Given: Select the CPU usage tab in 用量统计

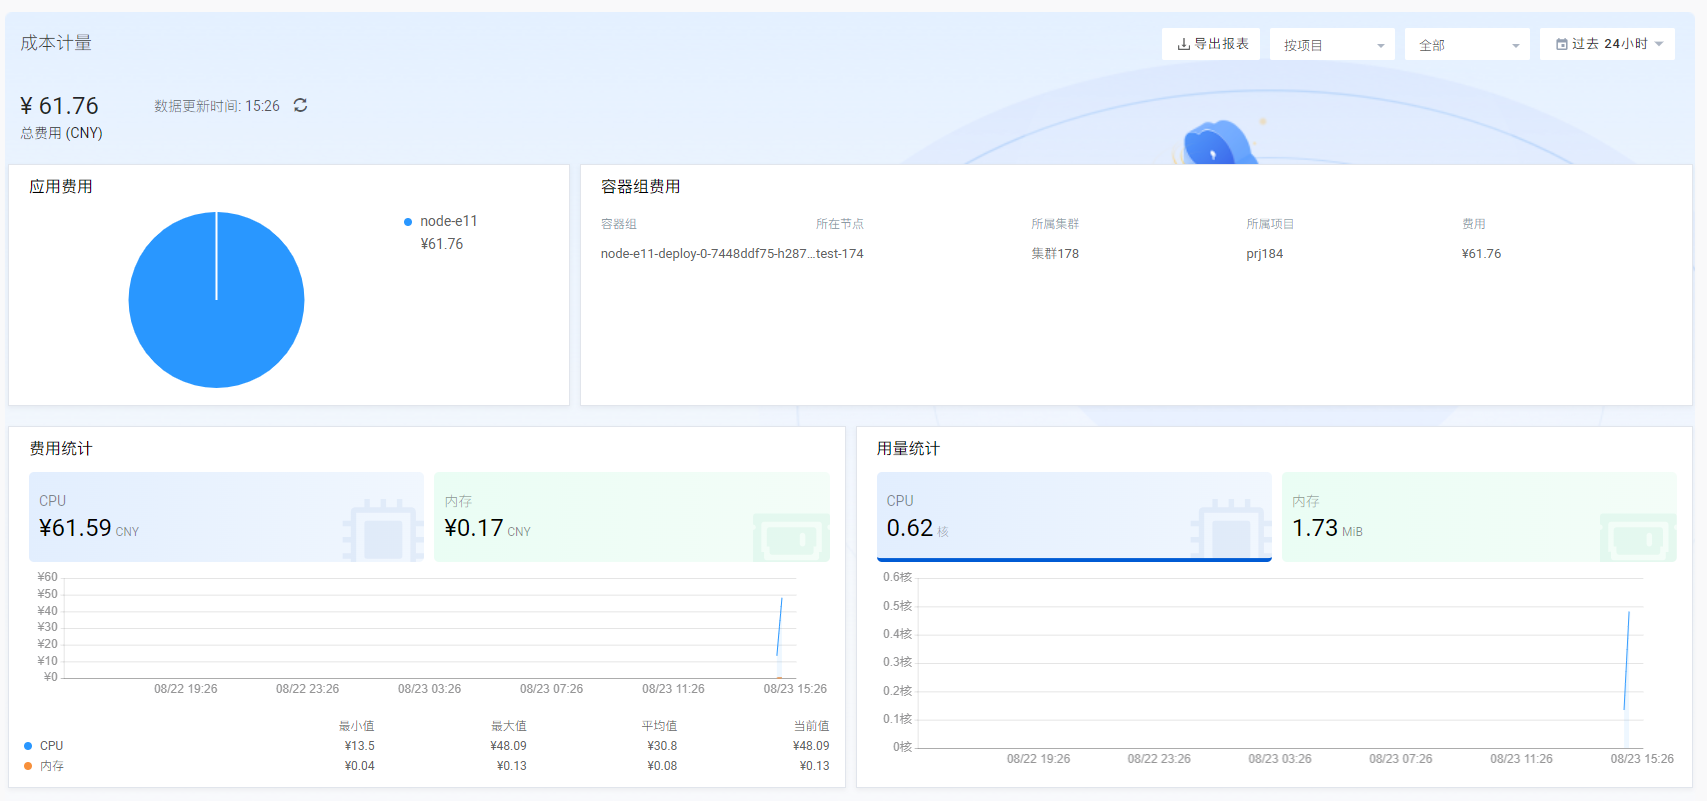Looking at the screenshot, I should (1074, 516).
